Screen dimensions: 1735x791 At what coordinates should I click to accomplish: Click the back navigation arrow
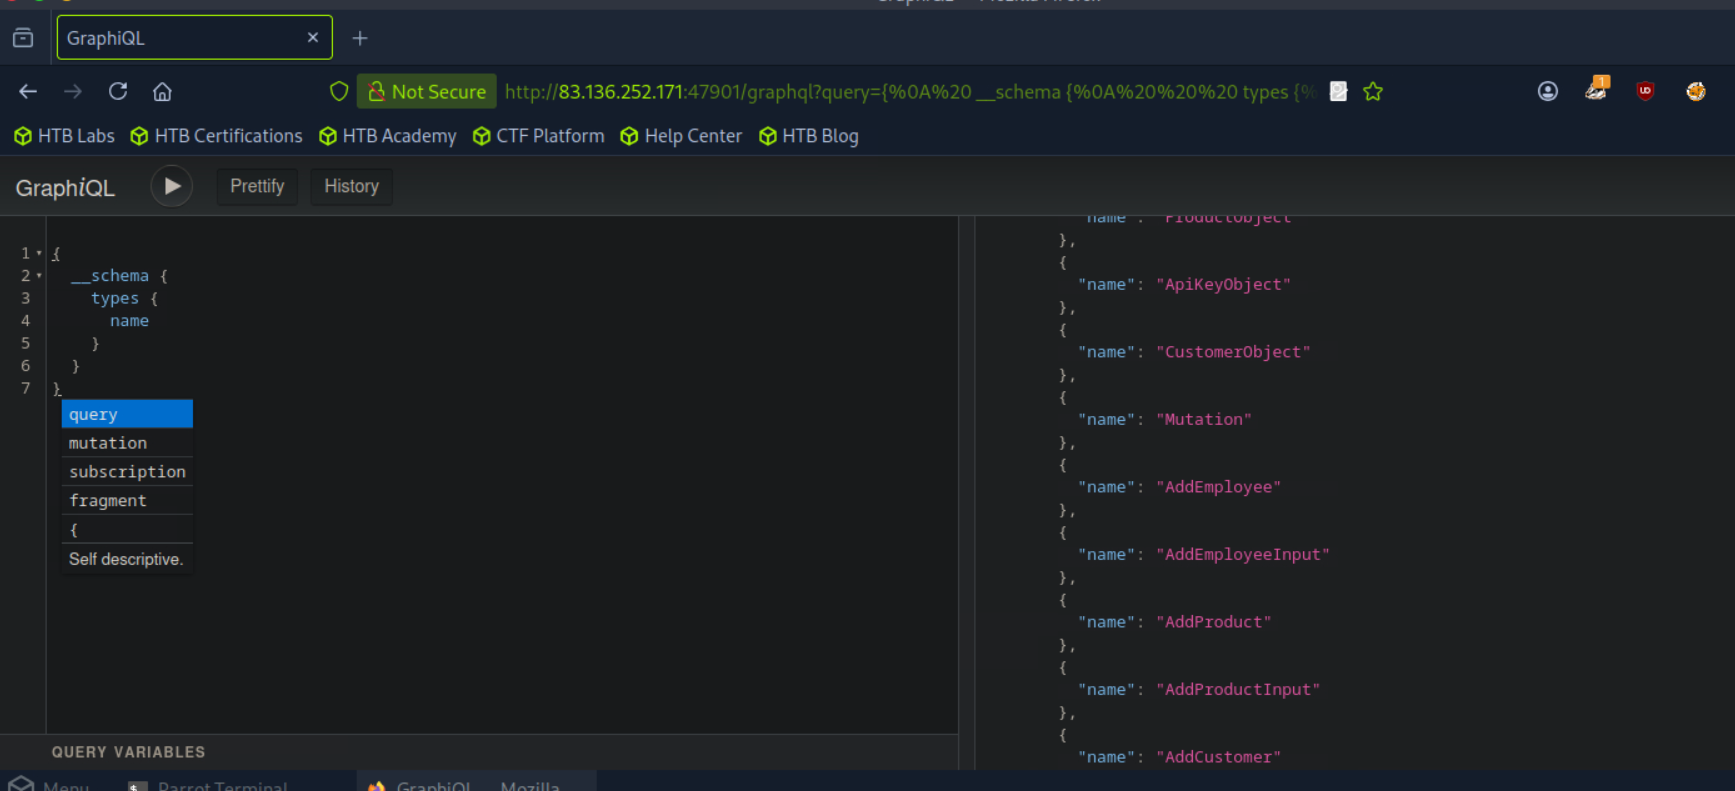tap(28, 92)
